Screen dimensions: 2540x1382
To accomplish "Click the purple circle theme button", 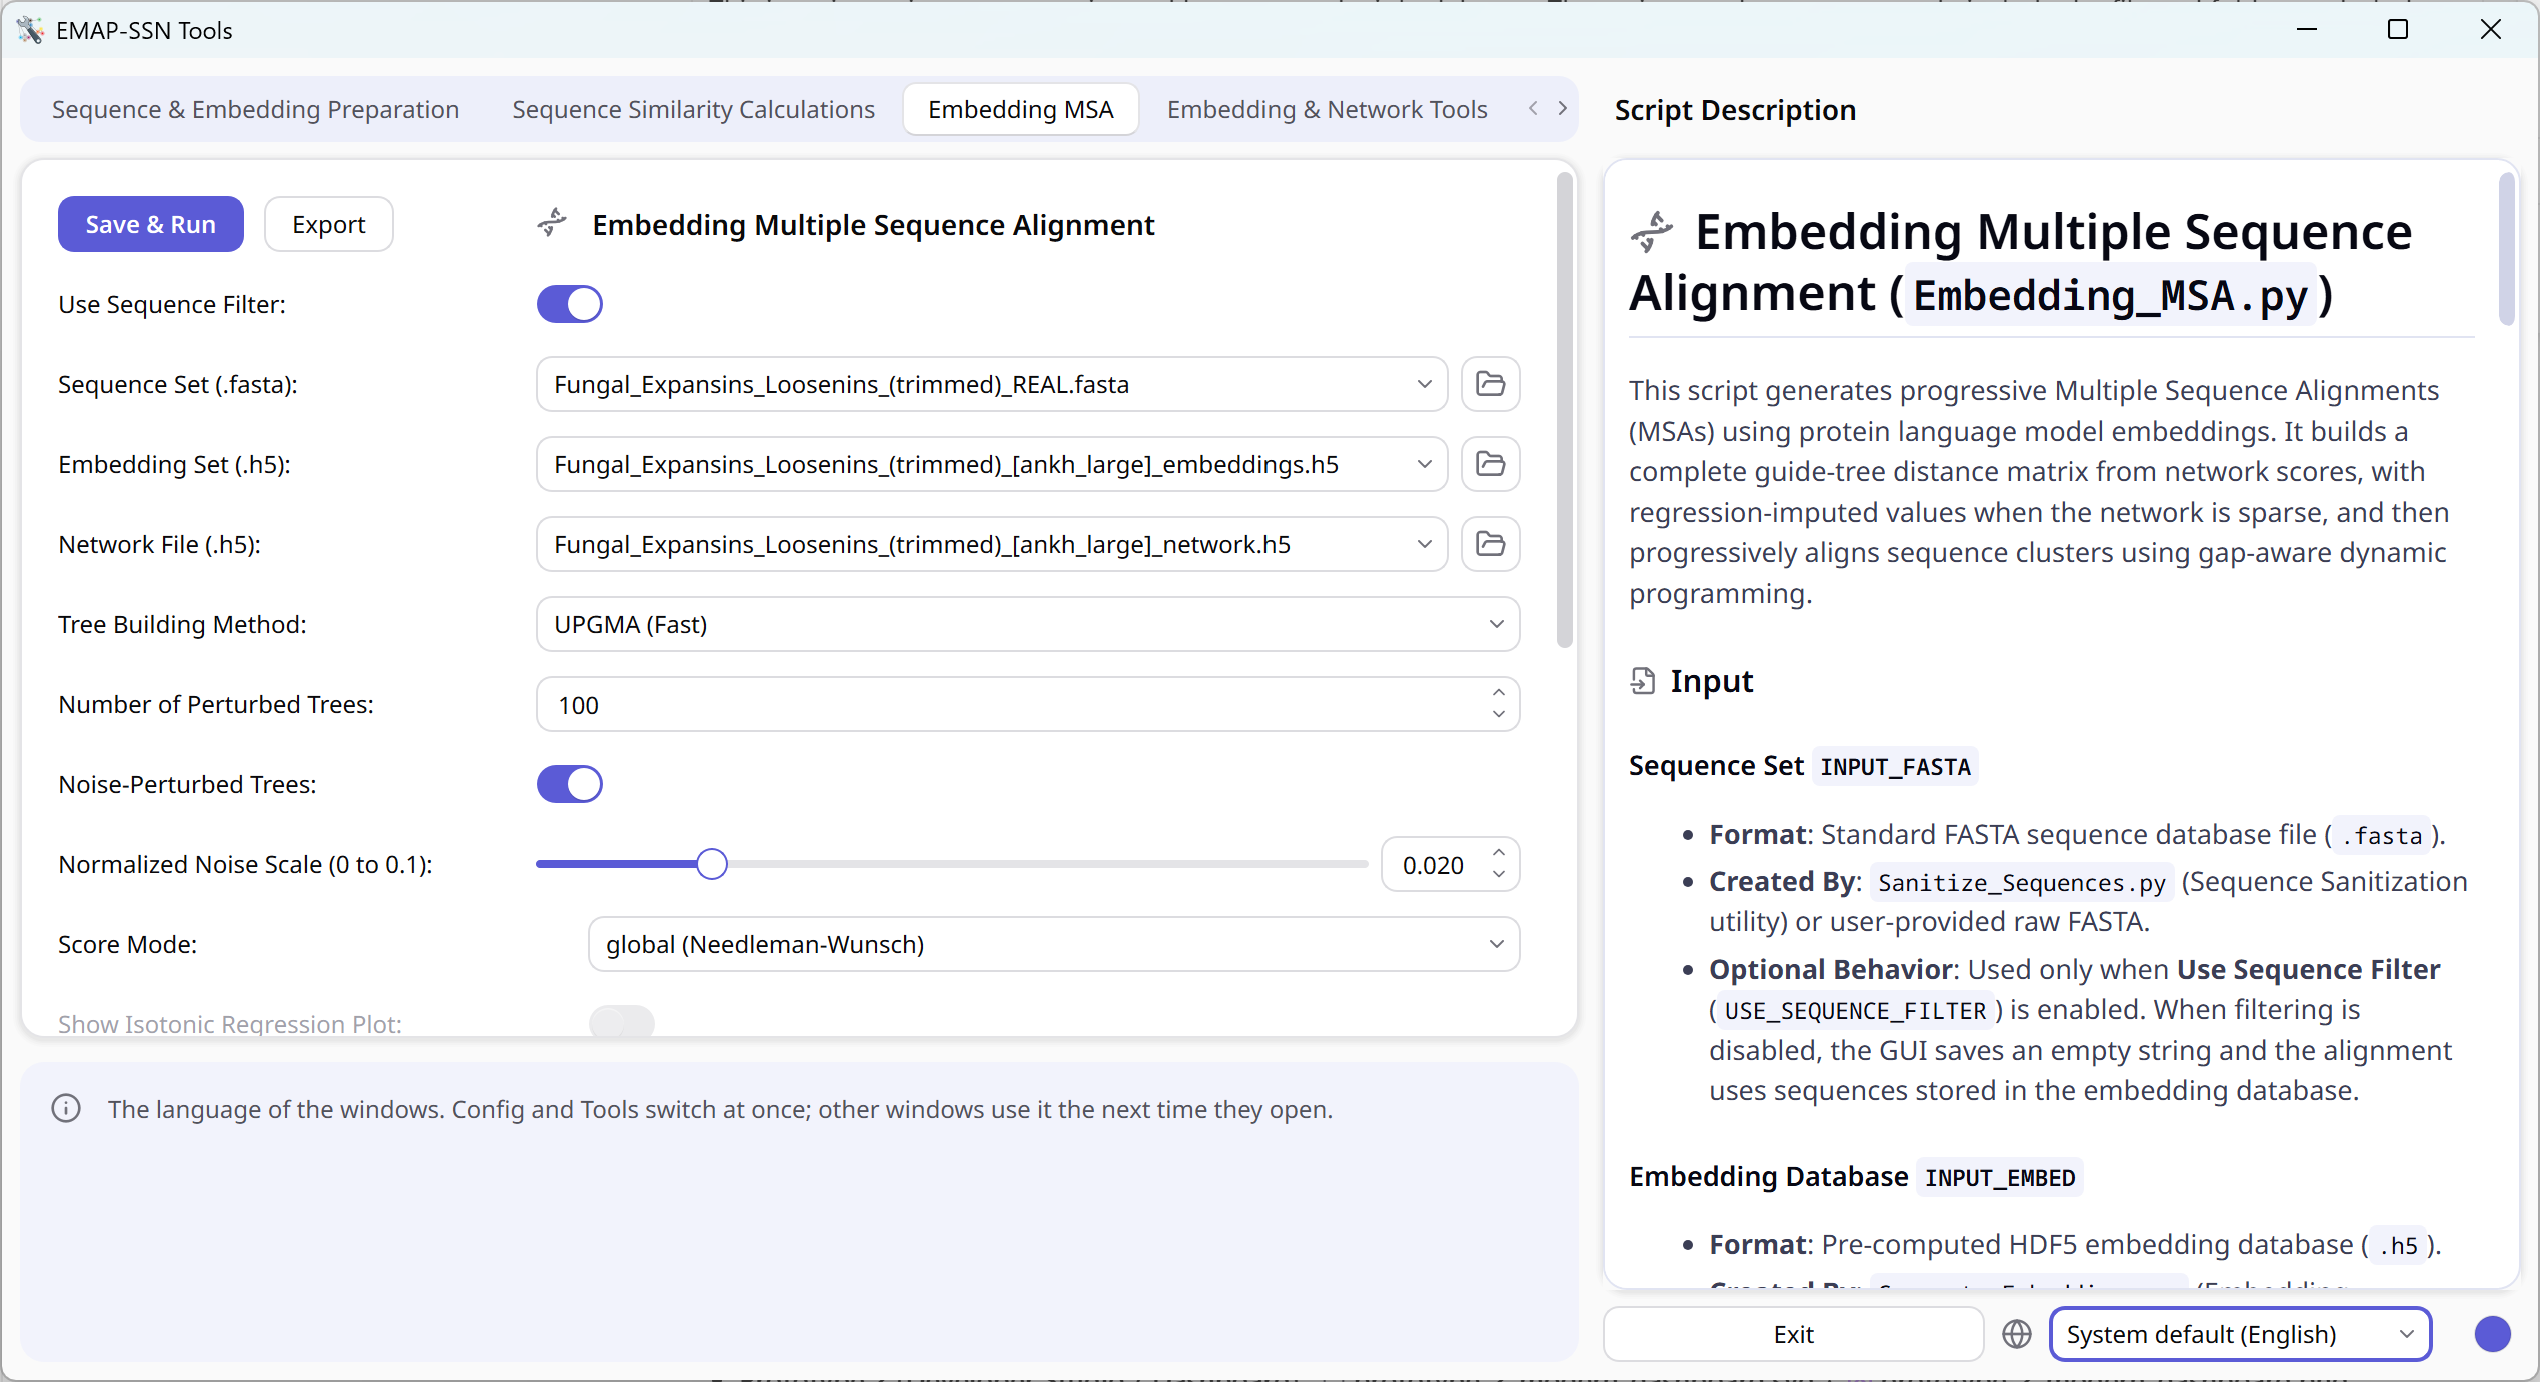I will [x=2492, y=1334].
